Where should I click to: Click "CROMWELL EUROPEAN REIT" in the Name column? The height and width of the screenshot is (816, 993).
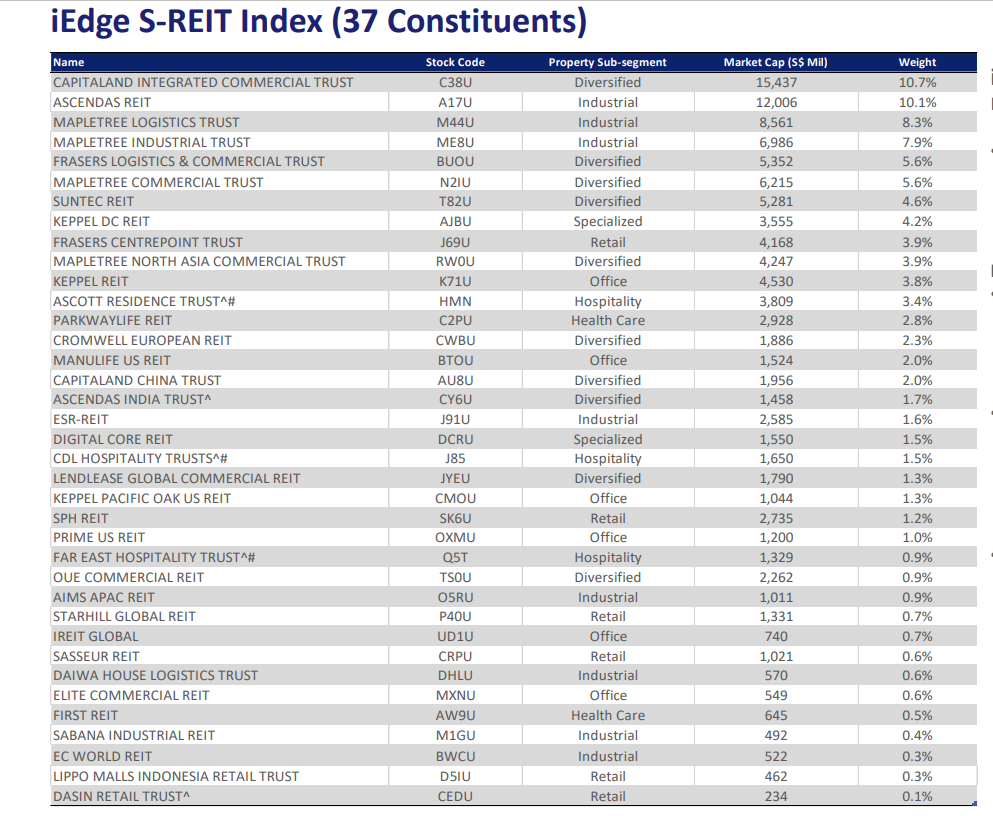pyautogui.click(x=142, y=341)
